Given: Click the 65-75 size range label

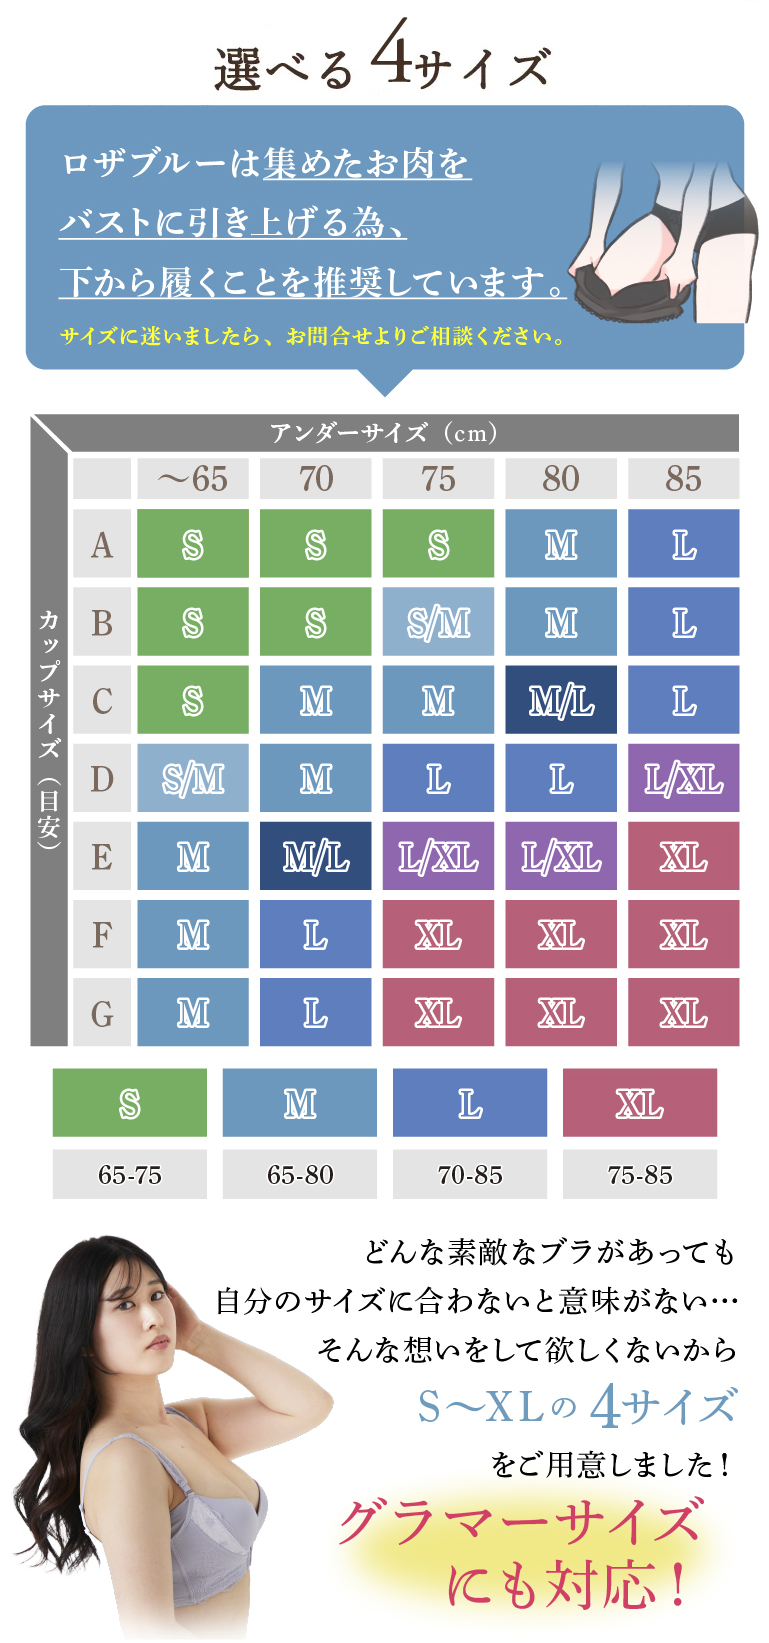Looking at the screenshot, I should click(129, 1174).
